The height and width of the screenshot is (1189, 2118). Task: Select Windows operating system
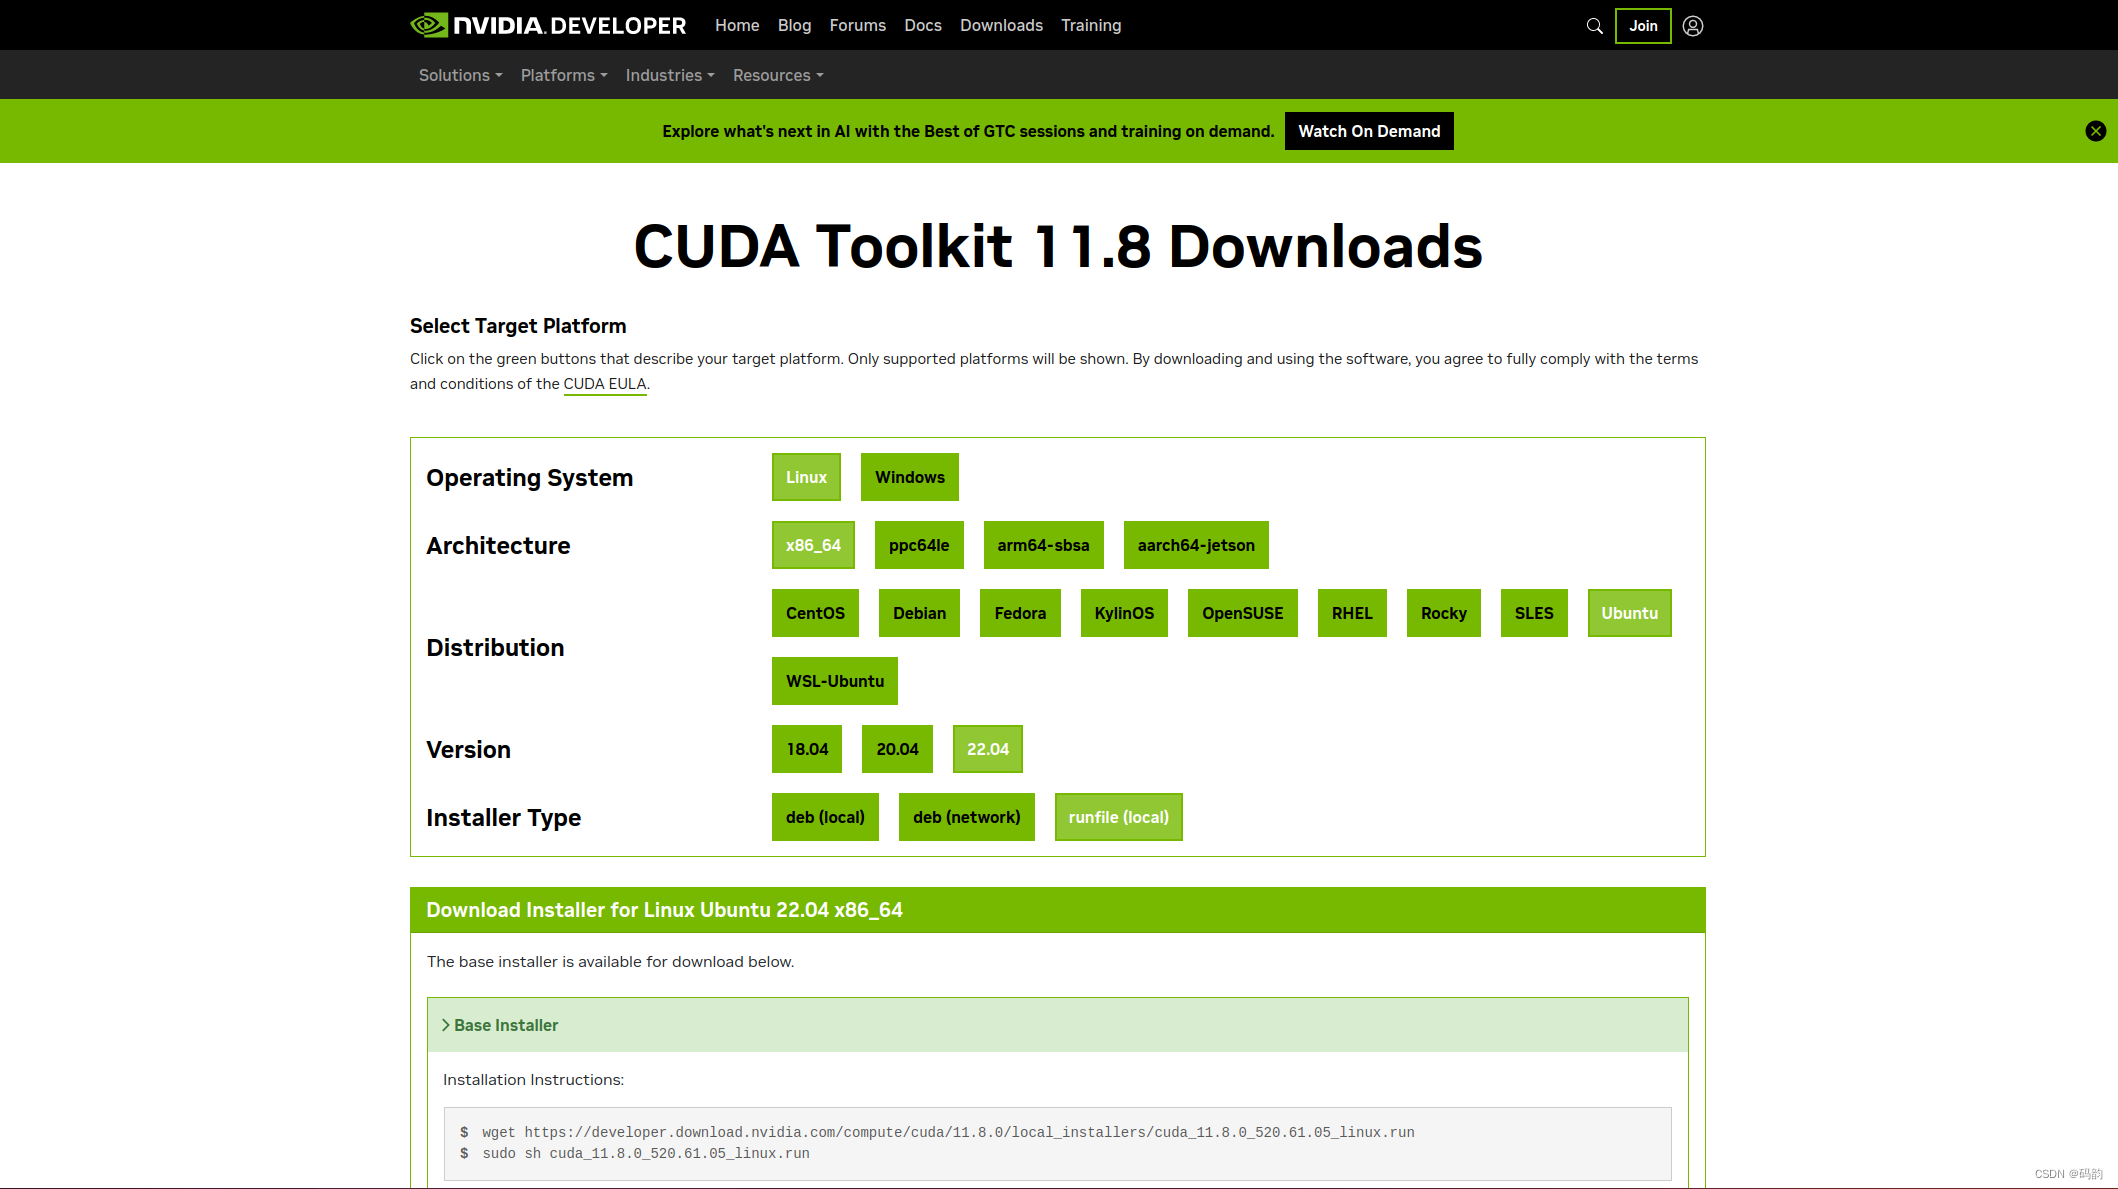(x=910, y=477)
